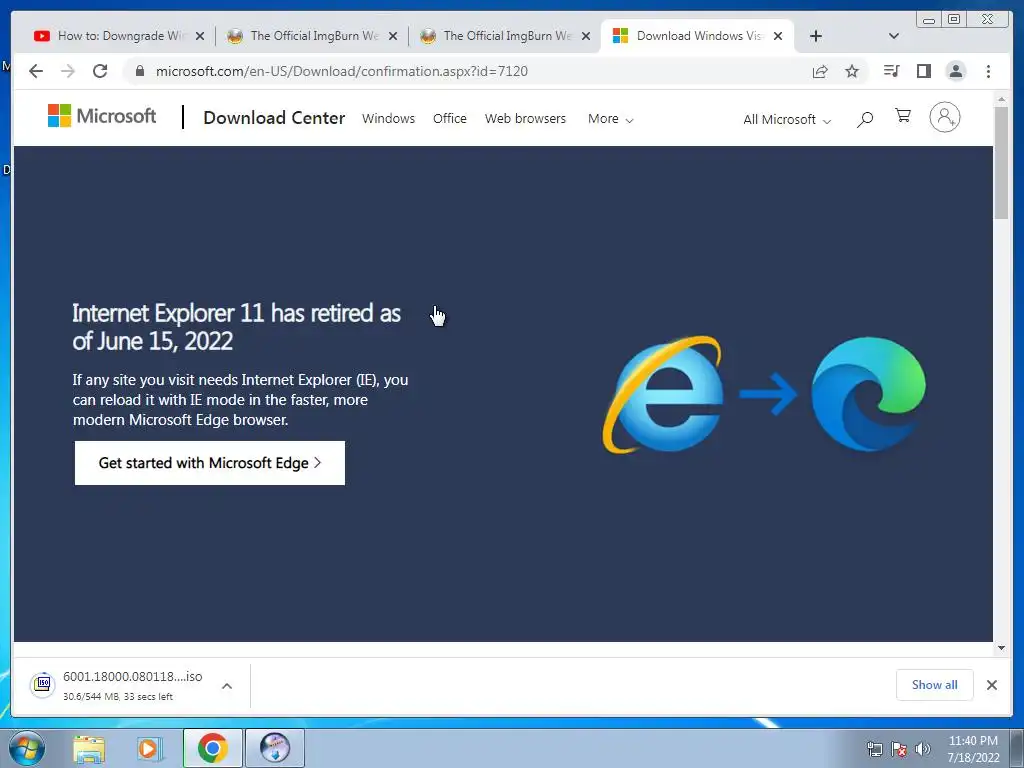Open the ImgBurn taskbar icon
Viewport: 1024px width, 768px height.
click(x=275, y=748)
